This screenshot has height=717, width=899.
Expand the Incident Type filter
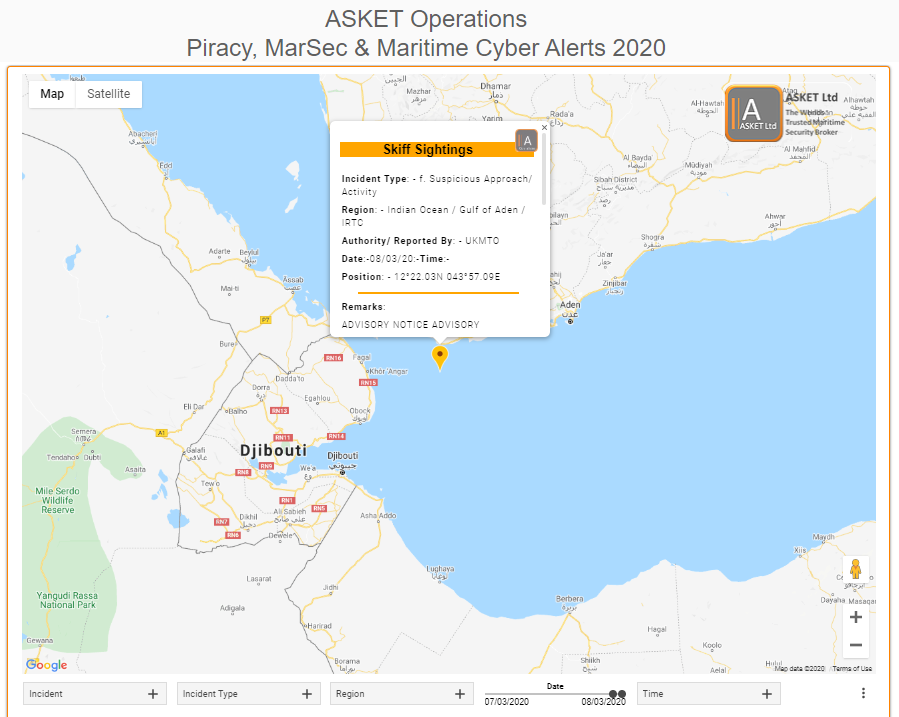(x=249, y=694)
